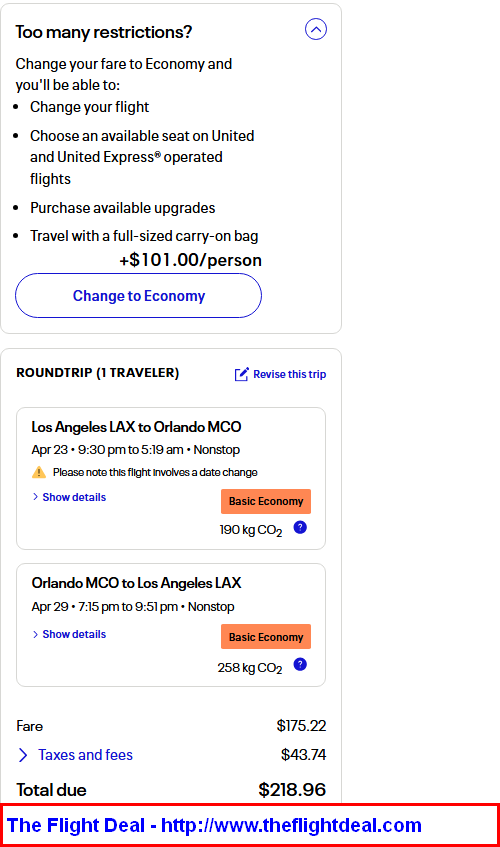This screenshot has width=500, height=847.
Task: Expand the Taxes and fees chevron
Action: [23, 755]
